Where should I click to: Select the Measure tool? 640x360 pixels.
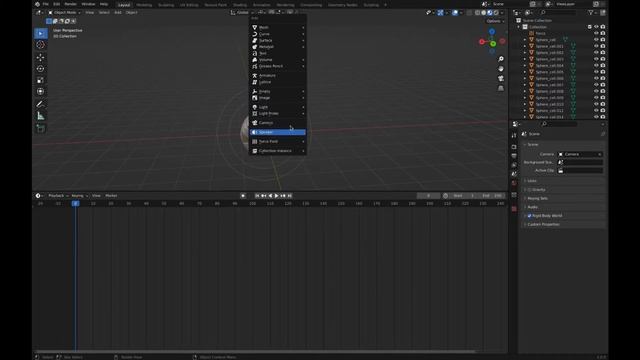point(40,116)
